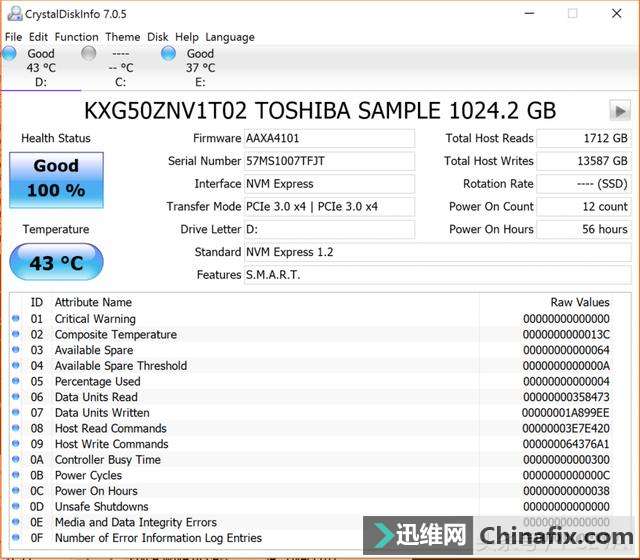Close the CrystalDiskInfo window
Screen dimensions: 640x560
point(617,13)
